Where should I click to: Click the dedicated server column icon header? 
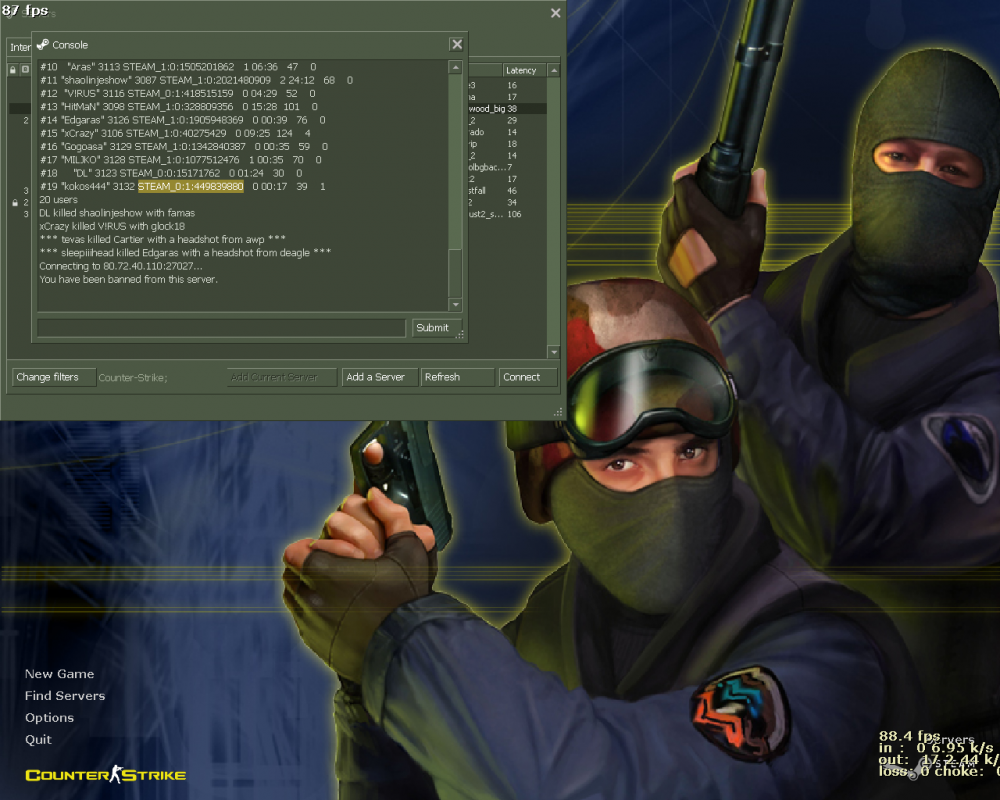click(25, 70)
